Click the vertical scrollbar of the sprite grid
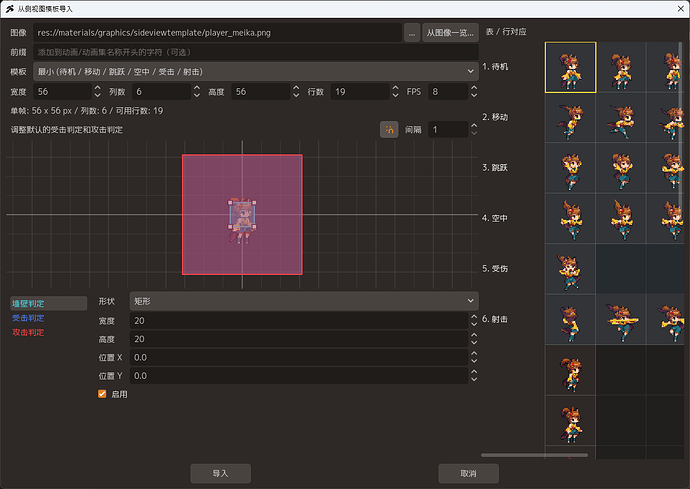Screen dimensions: 690x489 (682, 123)
